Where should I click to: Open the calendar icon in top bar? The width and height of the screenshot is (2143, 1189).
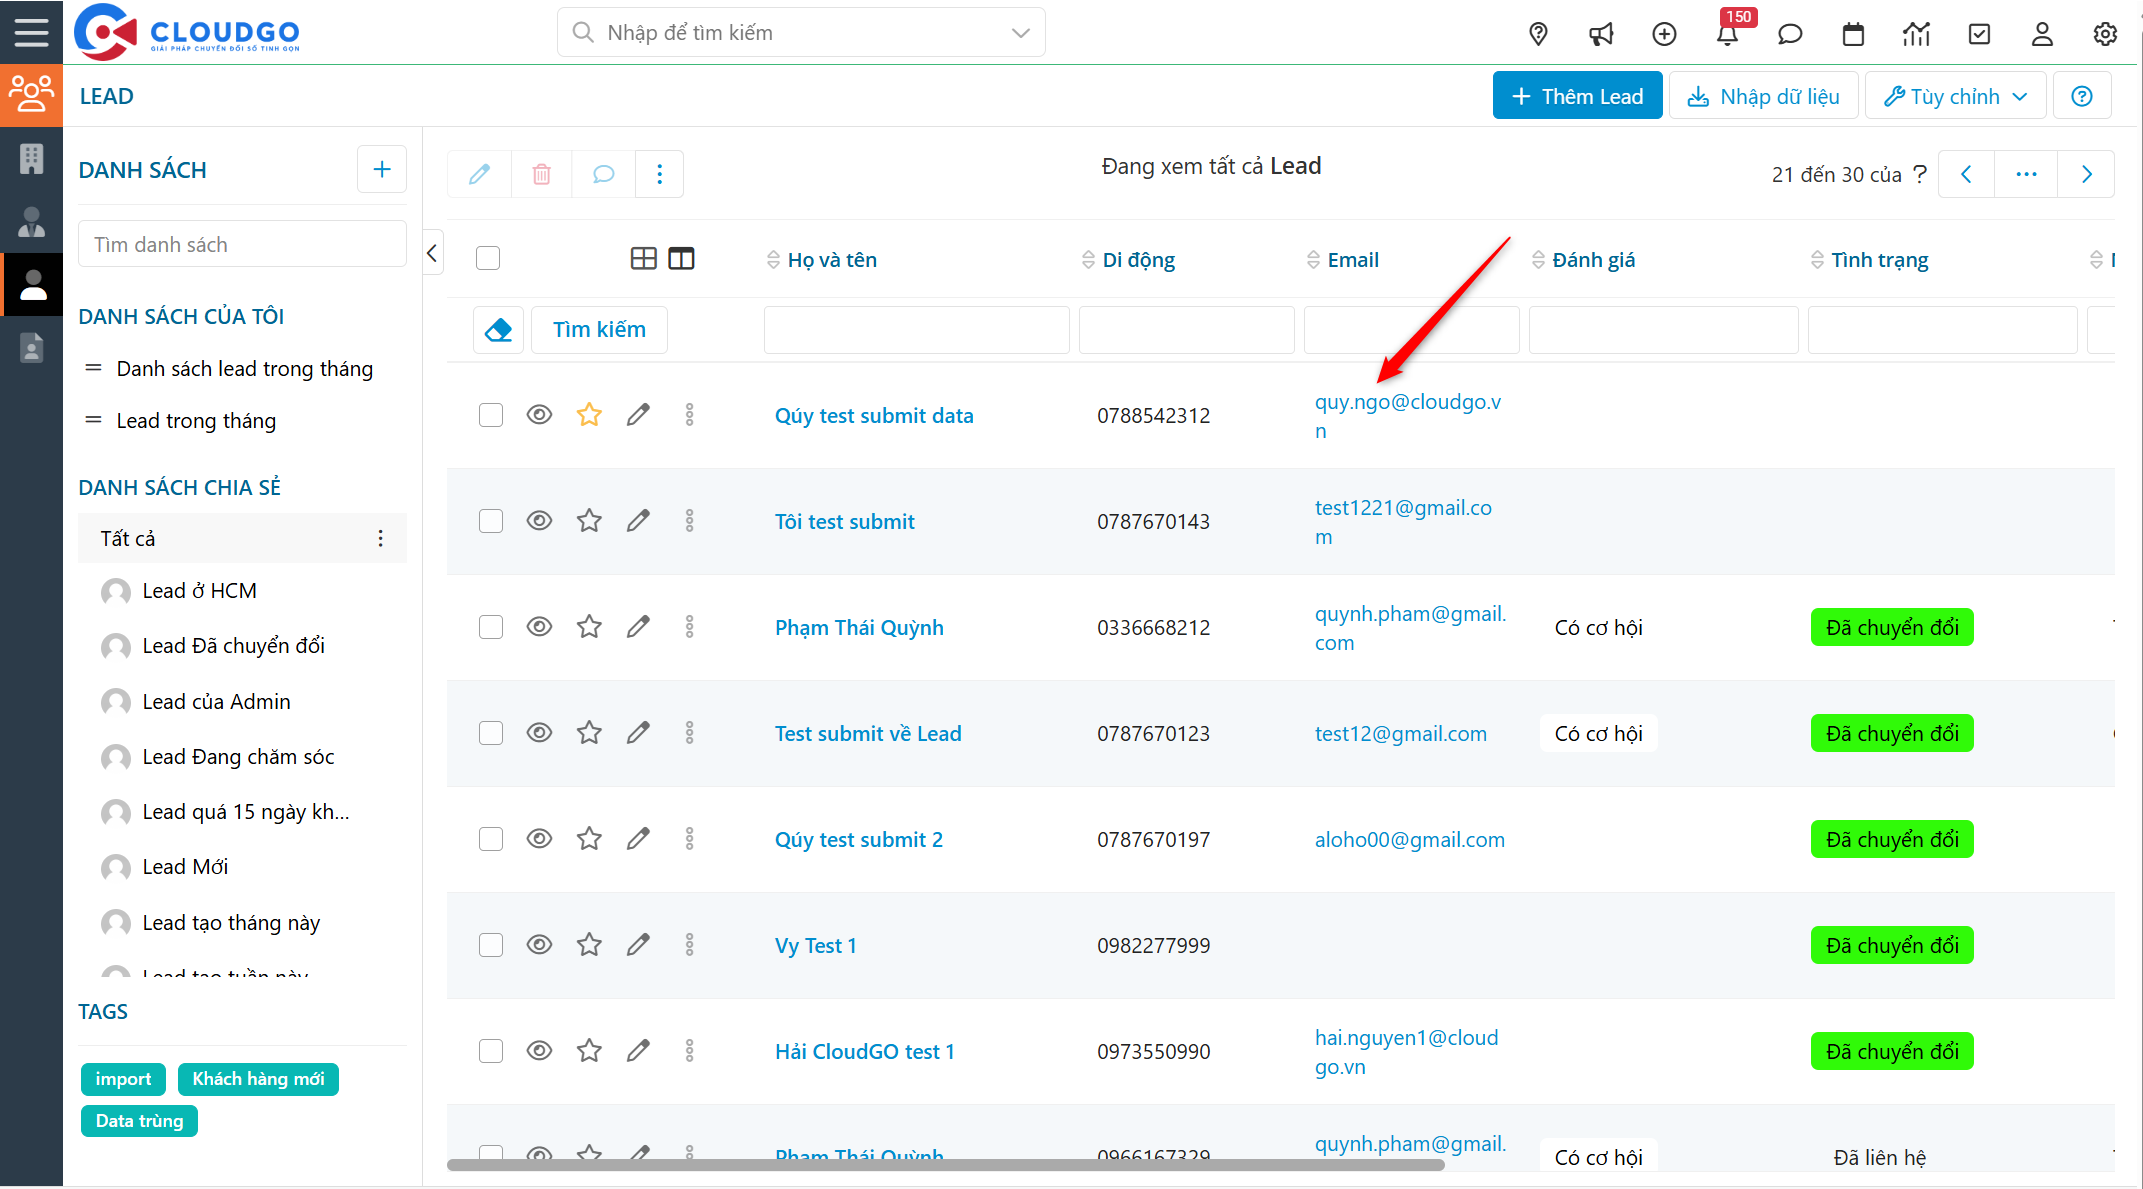1853,34
